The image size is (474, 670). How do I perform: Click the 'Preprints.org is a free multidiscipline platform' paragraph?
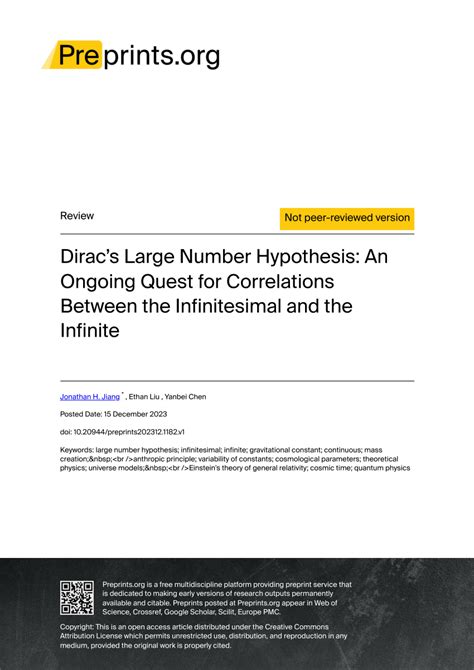click(x=227, y=598)
